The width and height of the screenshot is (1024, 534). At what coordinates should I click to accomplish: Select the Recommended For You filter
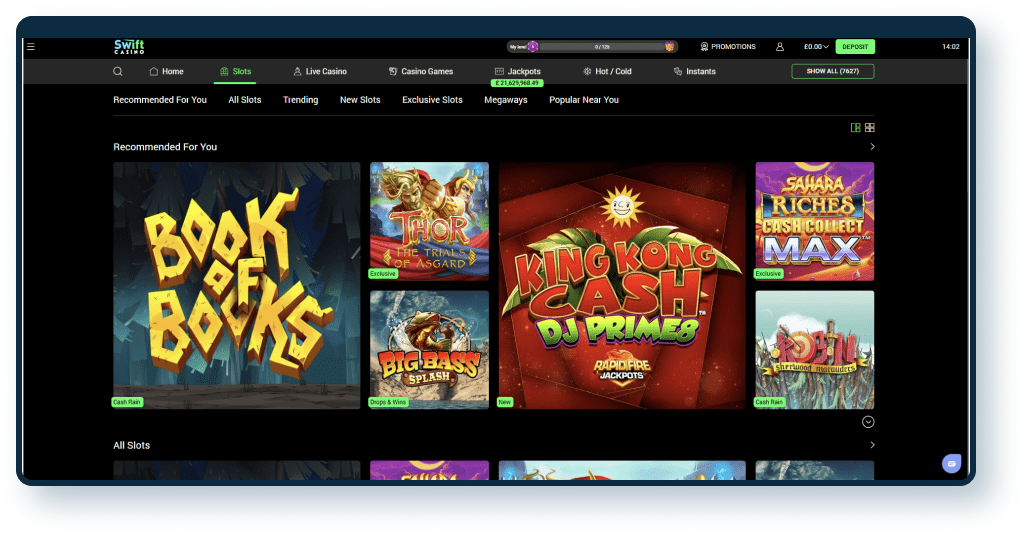[160, 100]
